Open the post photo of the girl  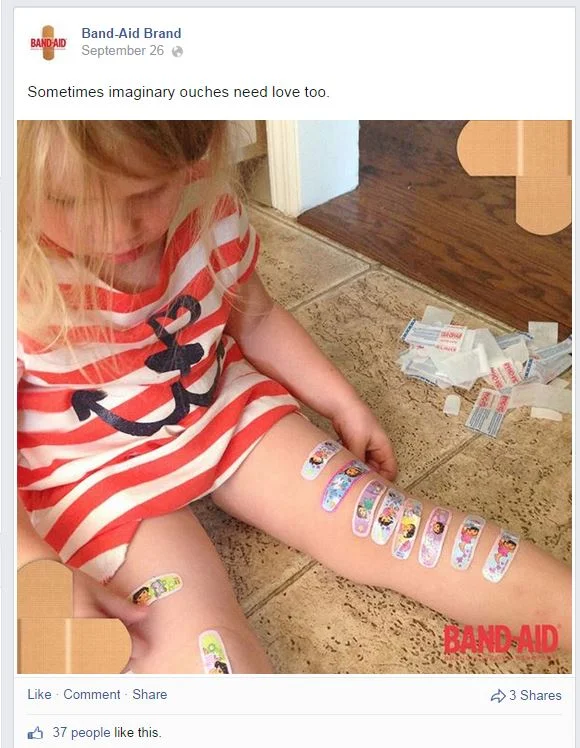tap(294, 397)
